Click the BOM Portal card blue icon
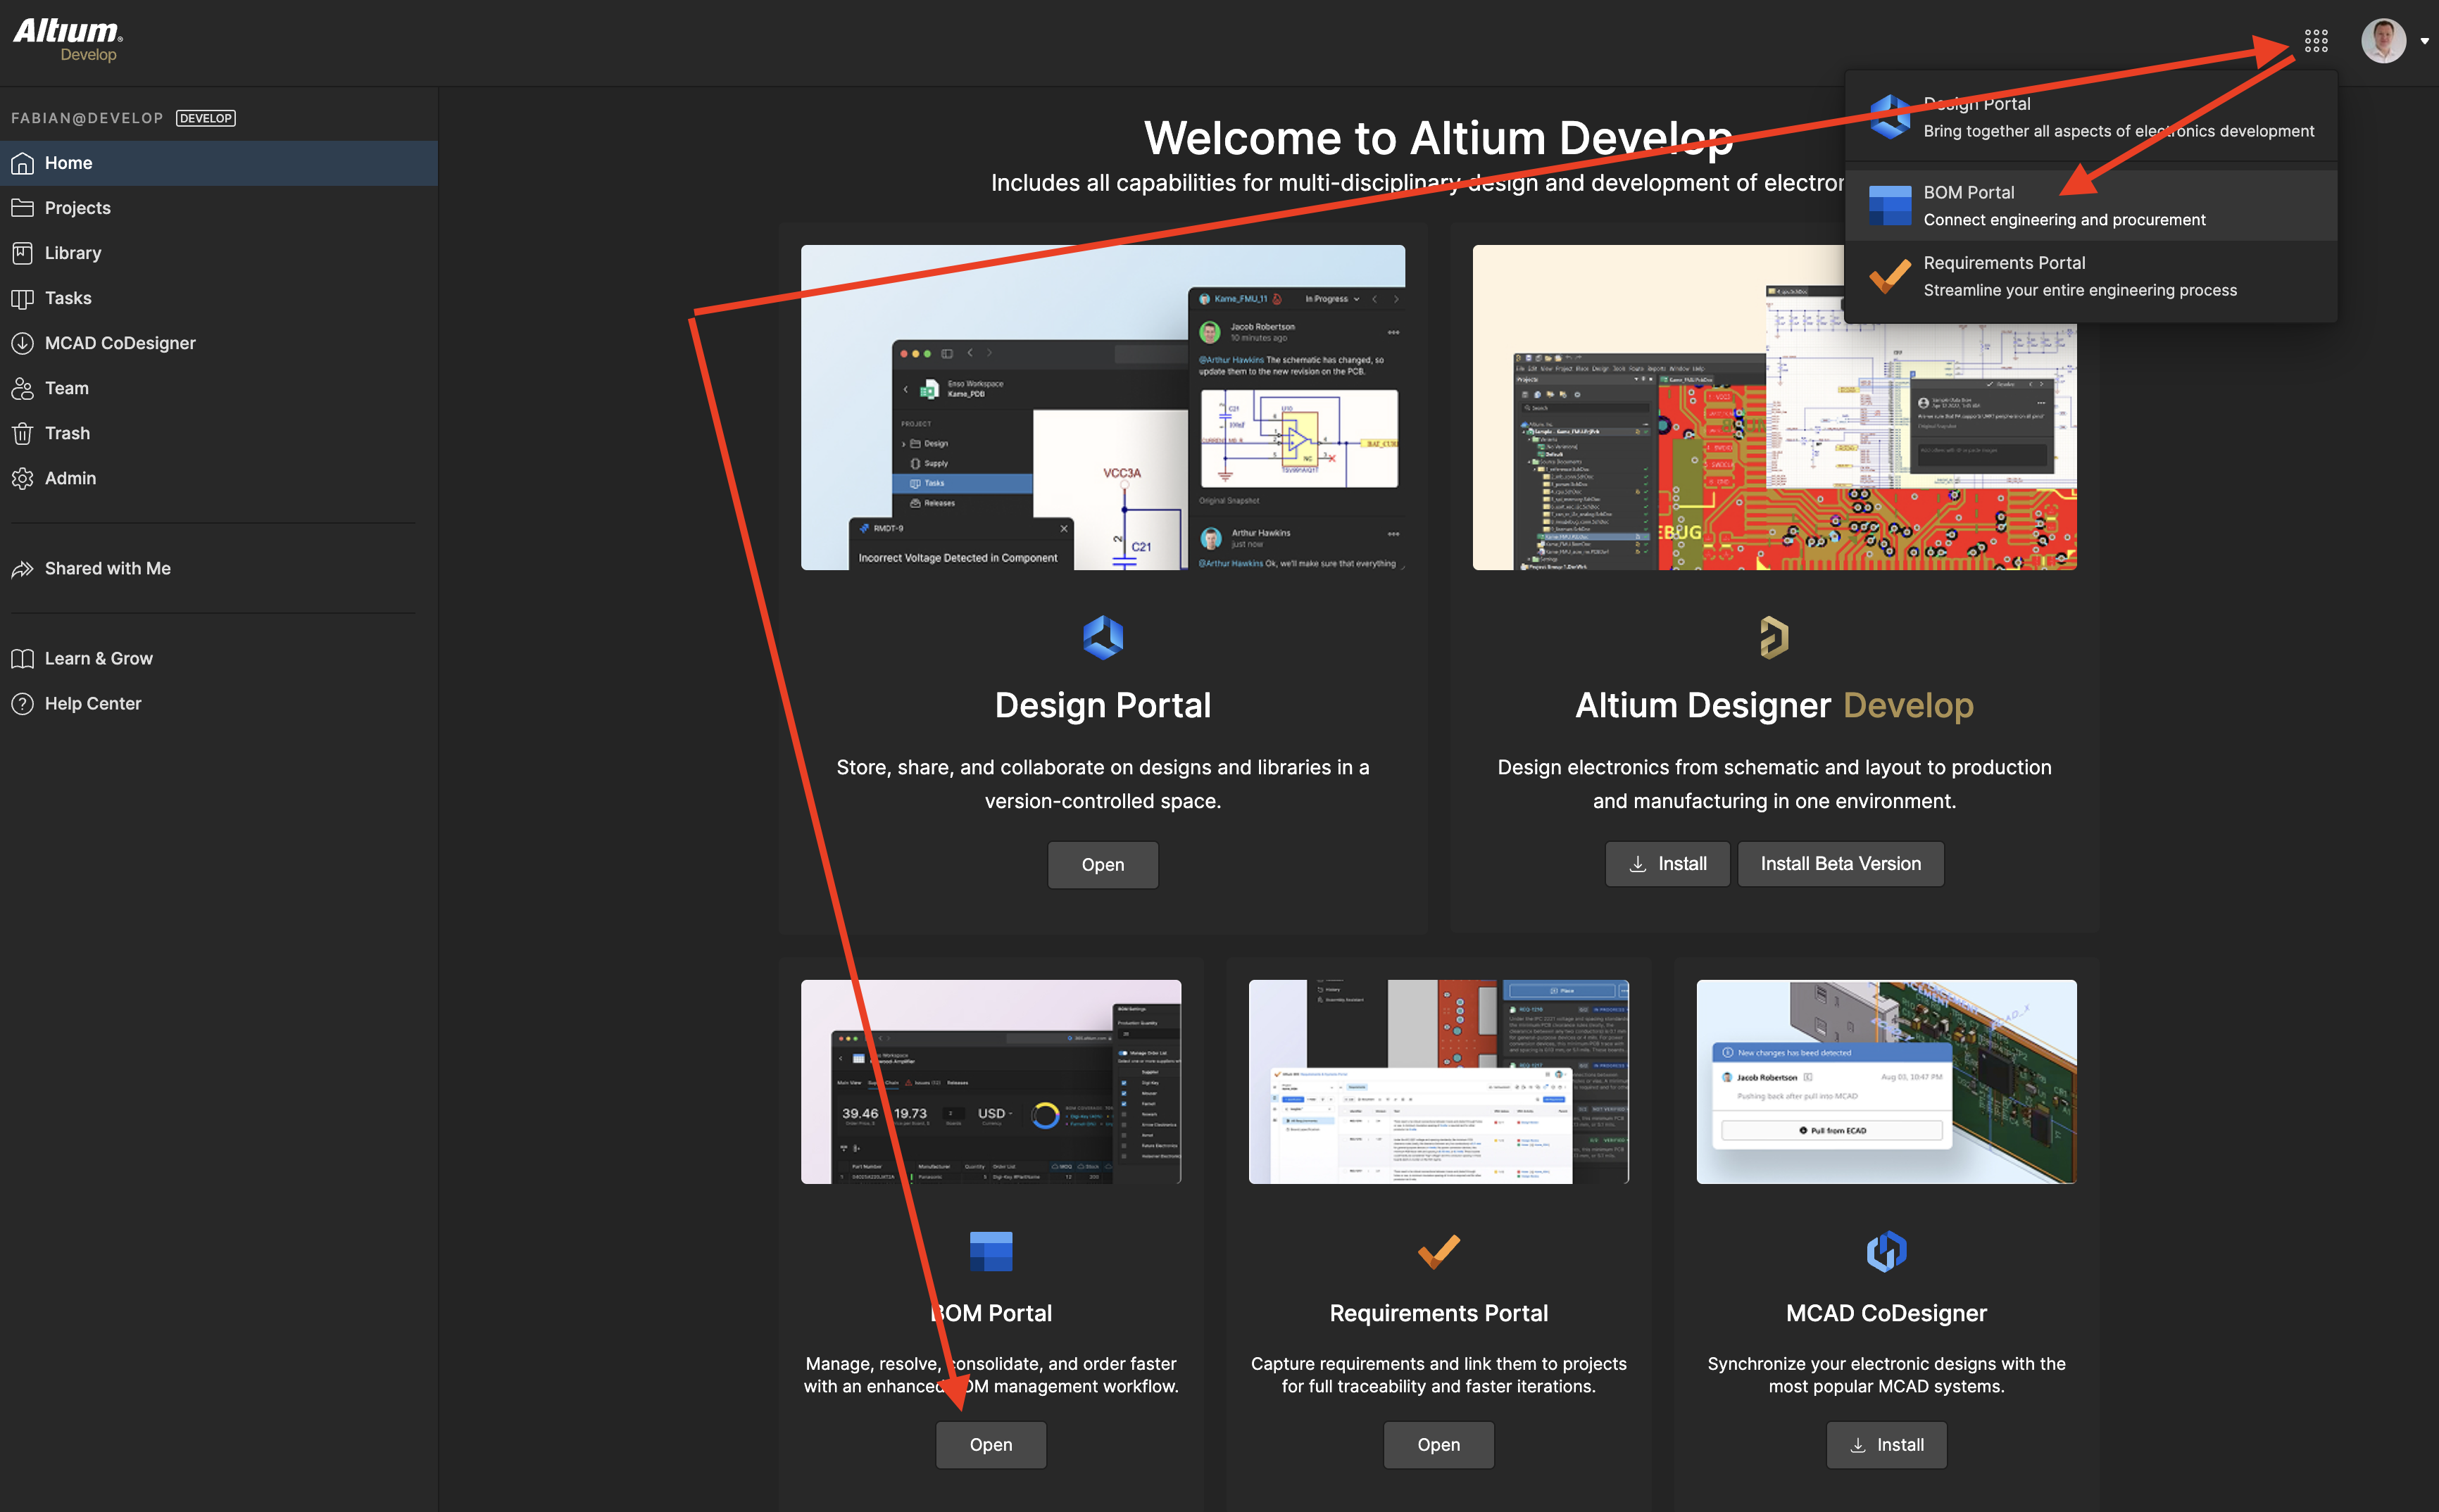 991,1251
